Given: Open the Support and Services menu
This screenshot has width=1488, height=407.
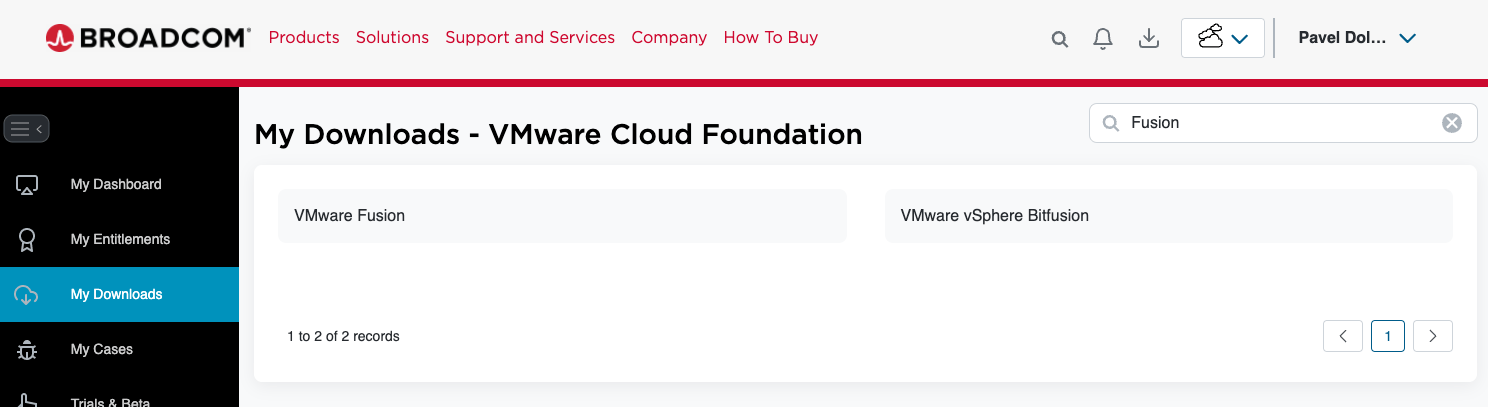Looking at the screenshot, I should click(530, 38).
